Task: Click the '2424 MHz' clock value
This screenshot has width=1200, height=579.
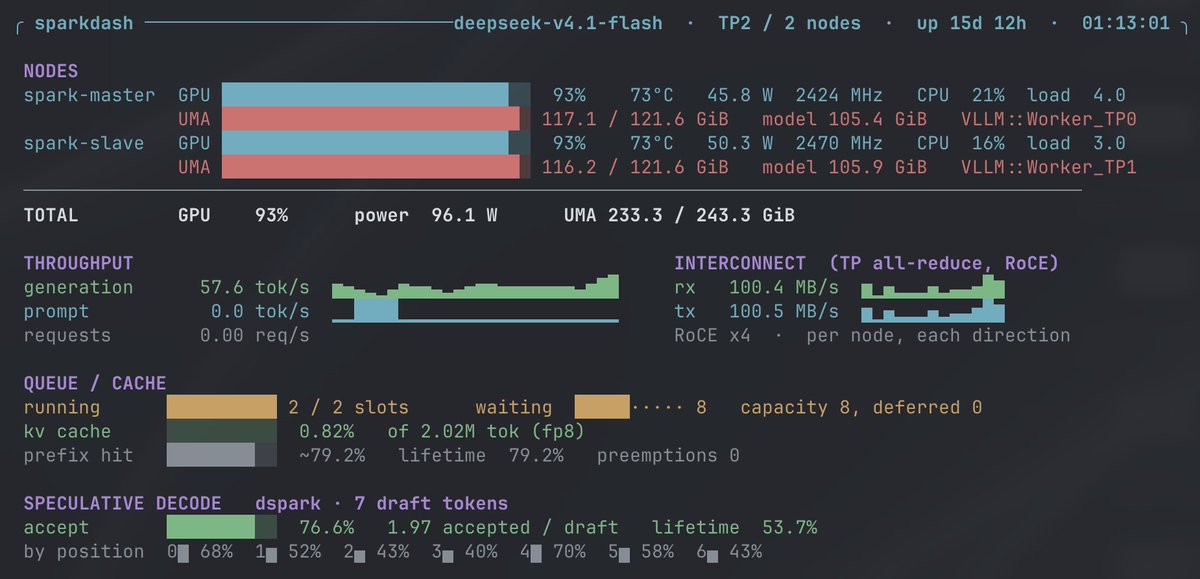Action: (x=839, y=96)
